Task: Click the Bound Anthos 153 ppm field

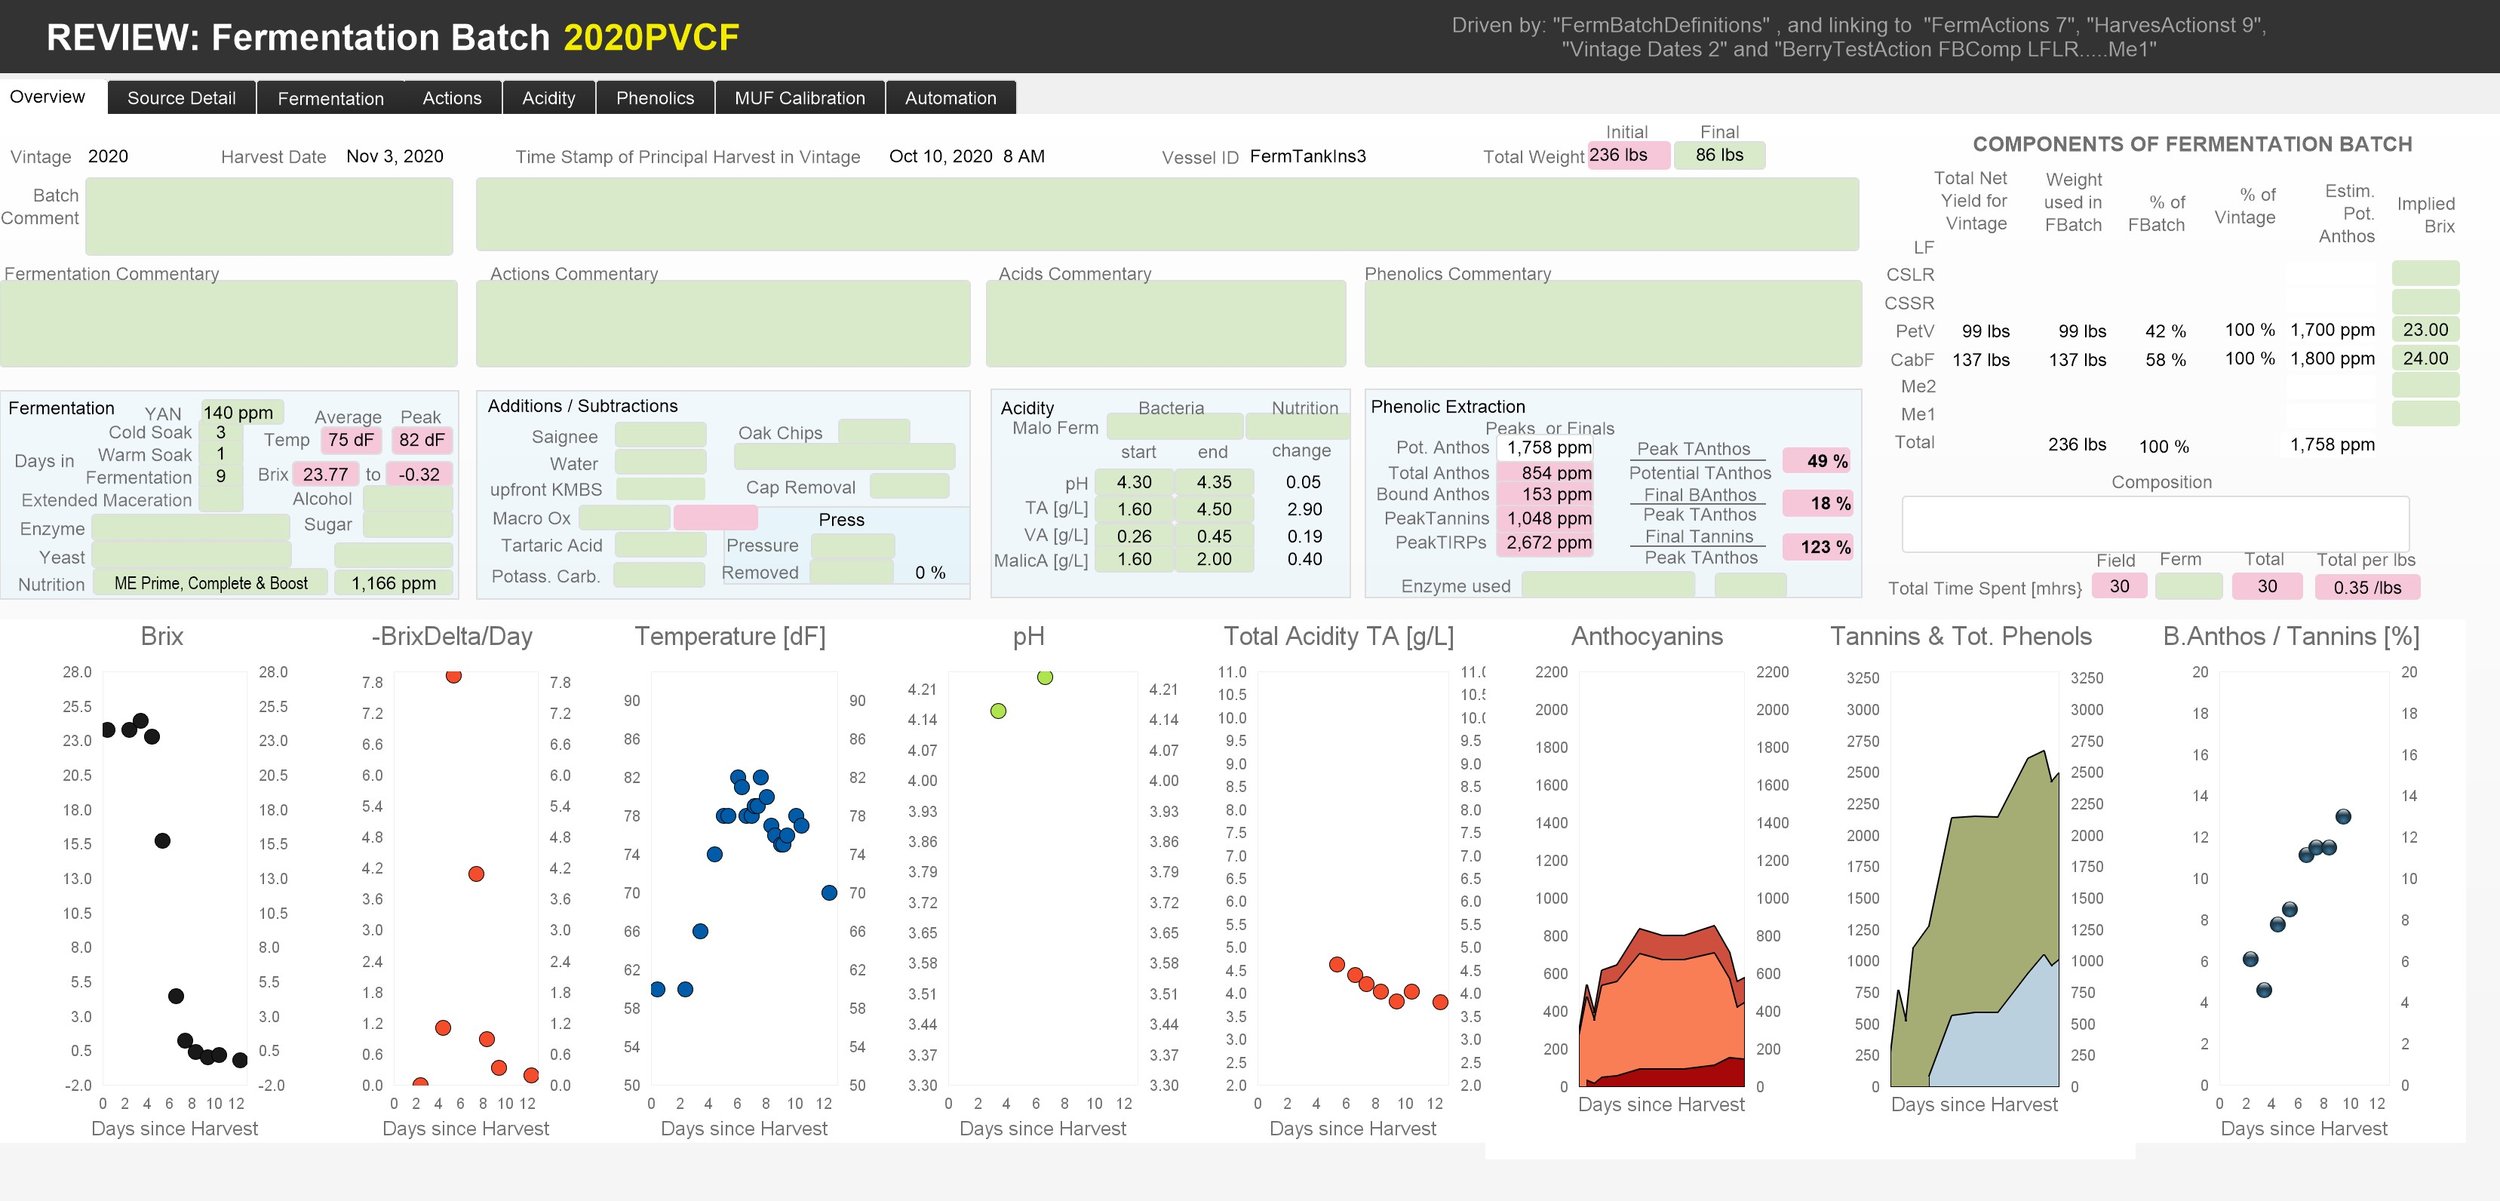Action: point(1546,494)
